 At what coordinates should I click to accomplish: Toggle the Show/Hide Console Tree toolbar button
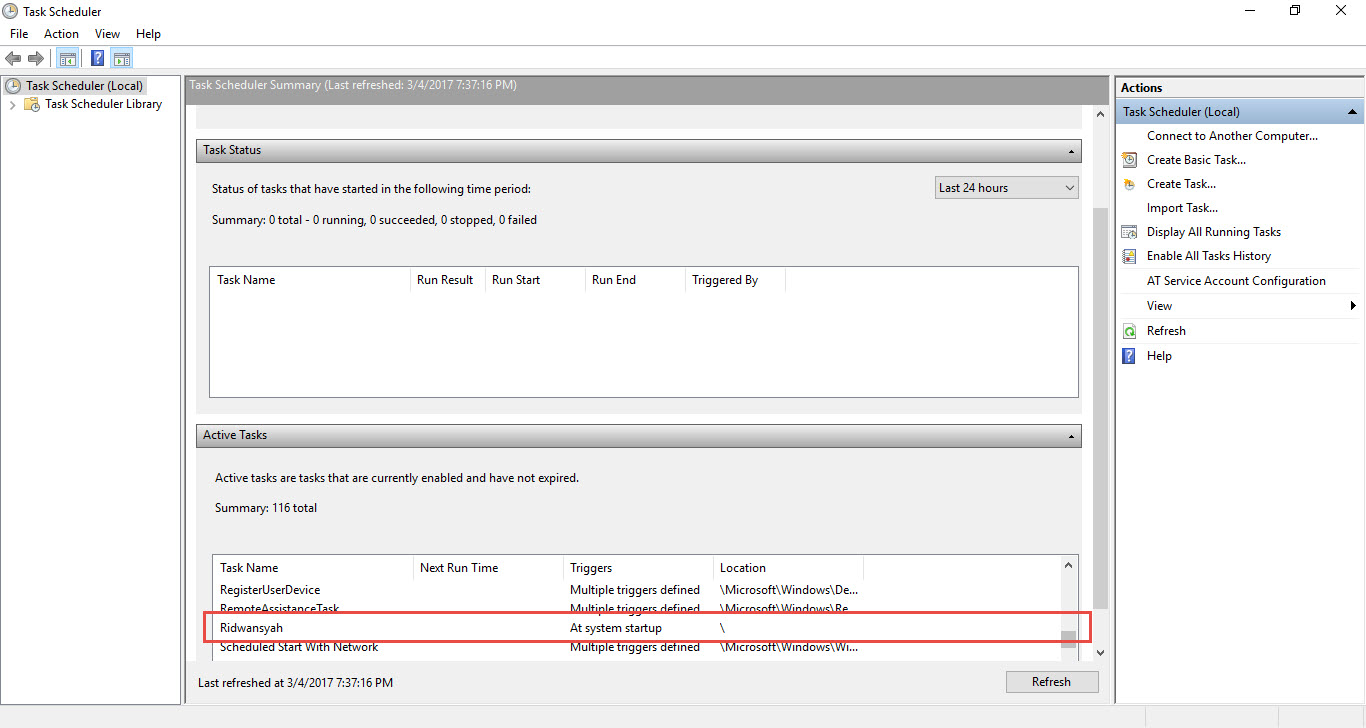pos(68,58)
